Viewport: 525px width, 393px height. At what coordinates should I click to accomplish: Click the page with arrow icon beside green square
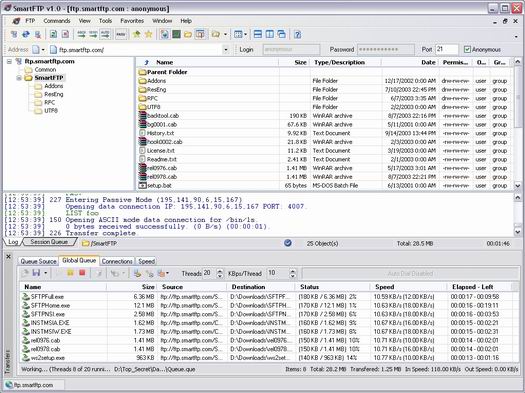(x=164, y=34)
